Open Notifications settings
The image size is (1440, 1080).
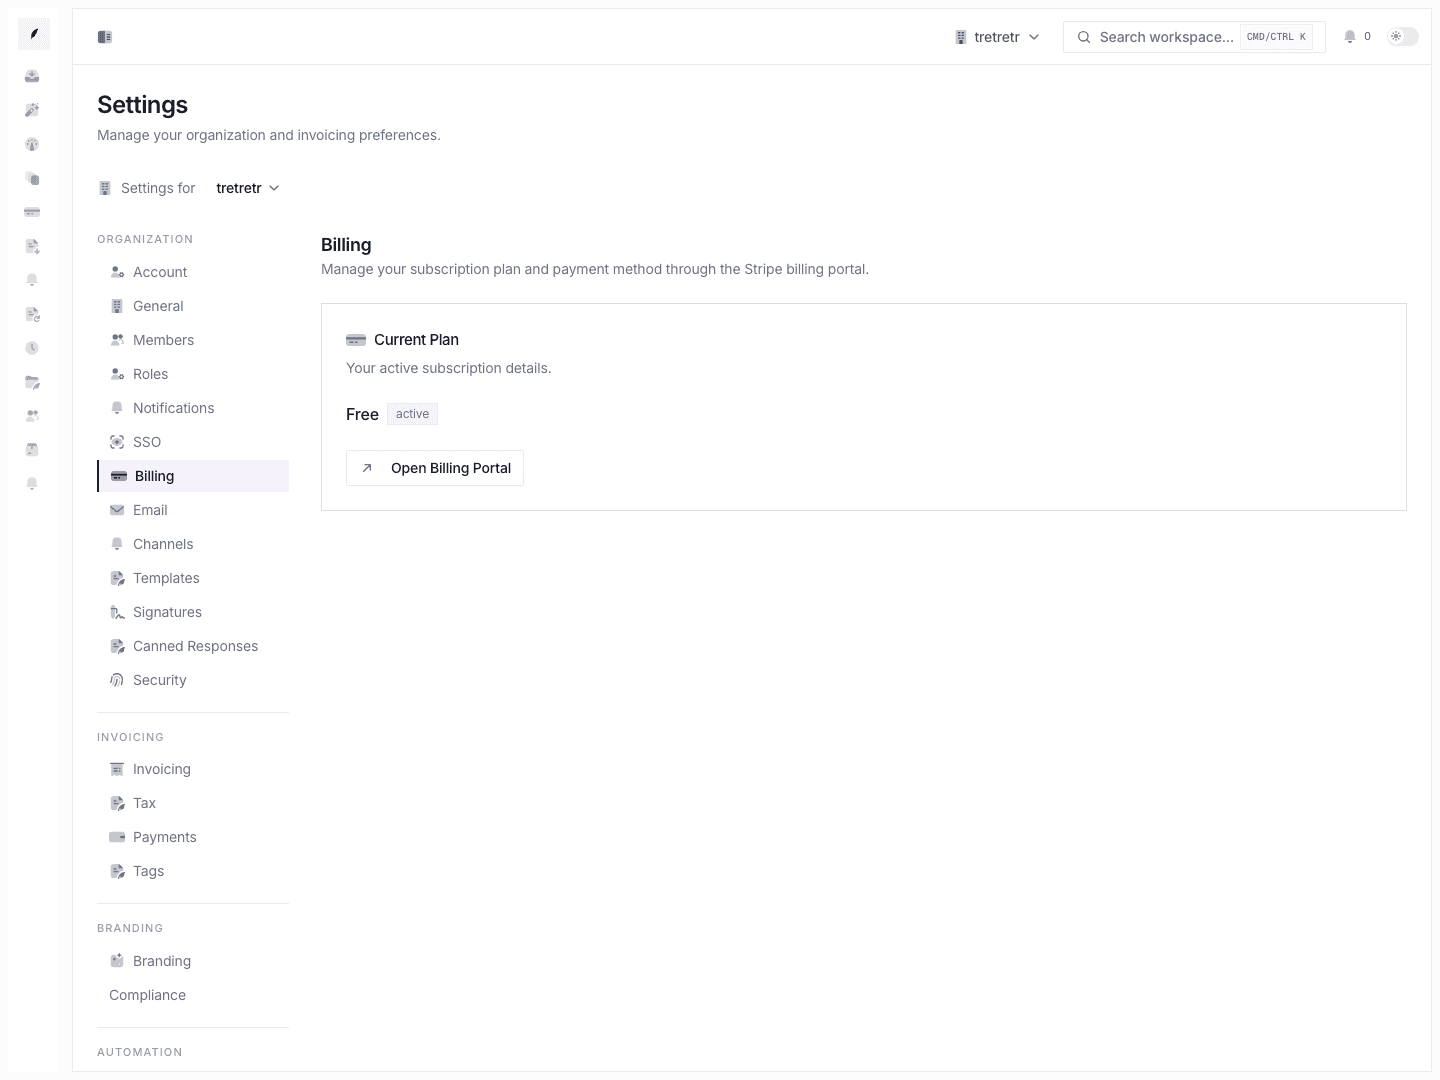[193, 408]
